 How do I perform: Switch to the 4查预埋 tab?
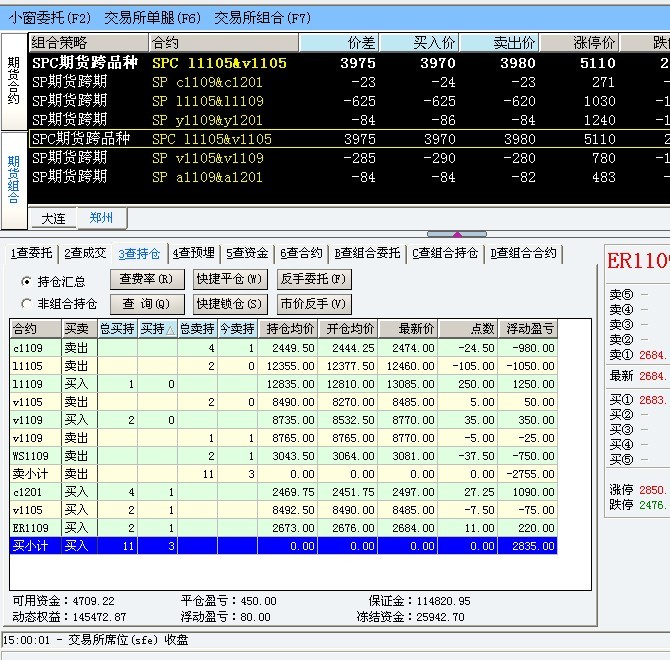click(194, 253)
